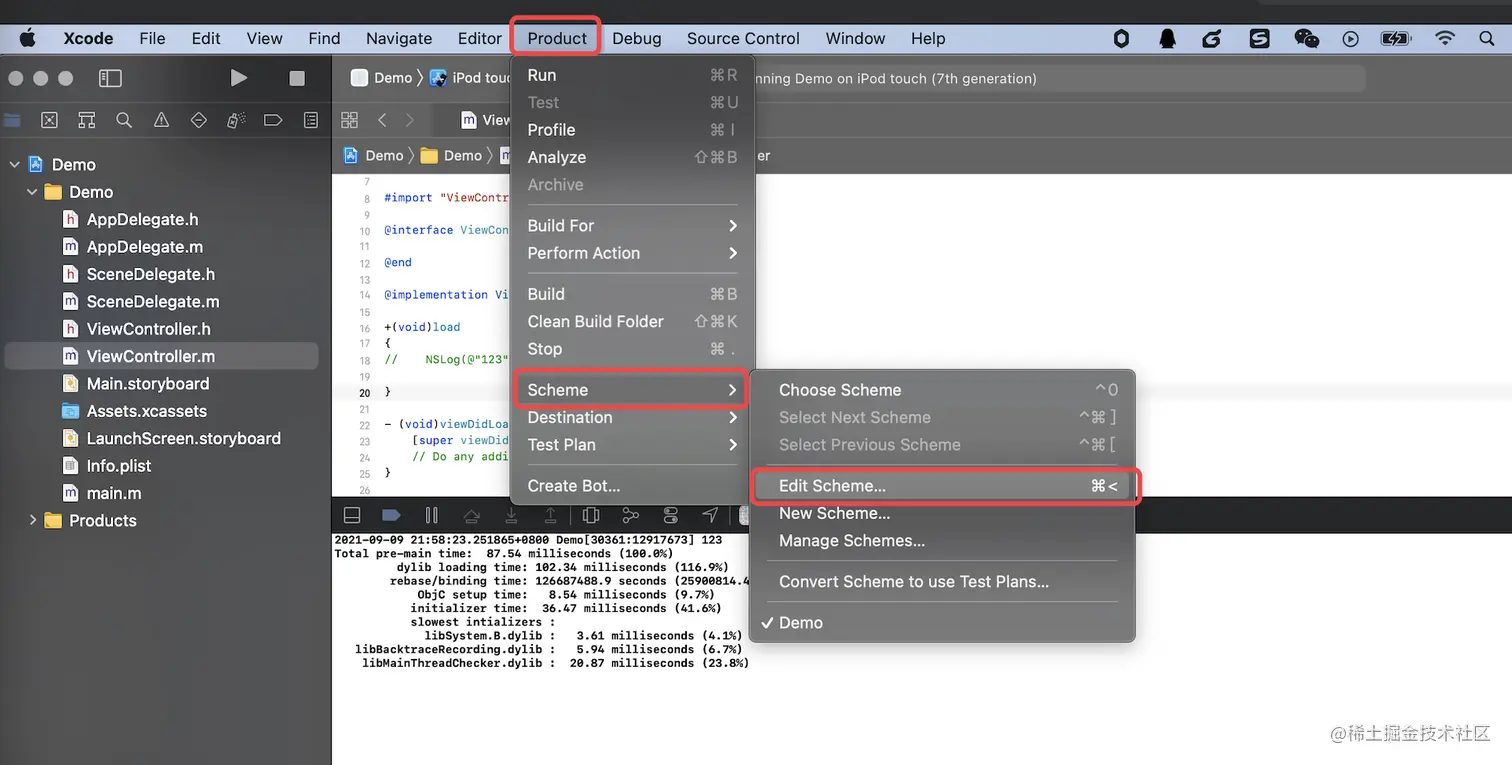Choose Create Bot… from the Product menu
The image size is (1512, 765).
[632, 485]
